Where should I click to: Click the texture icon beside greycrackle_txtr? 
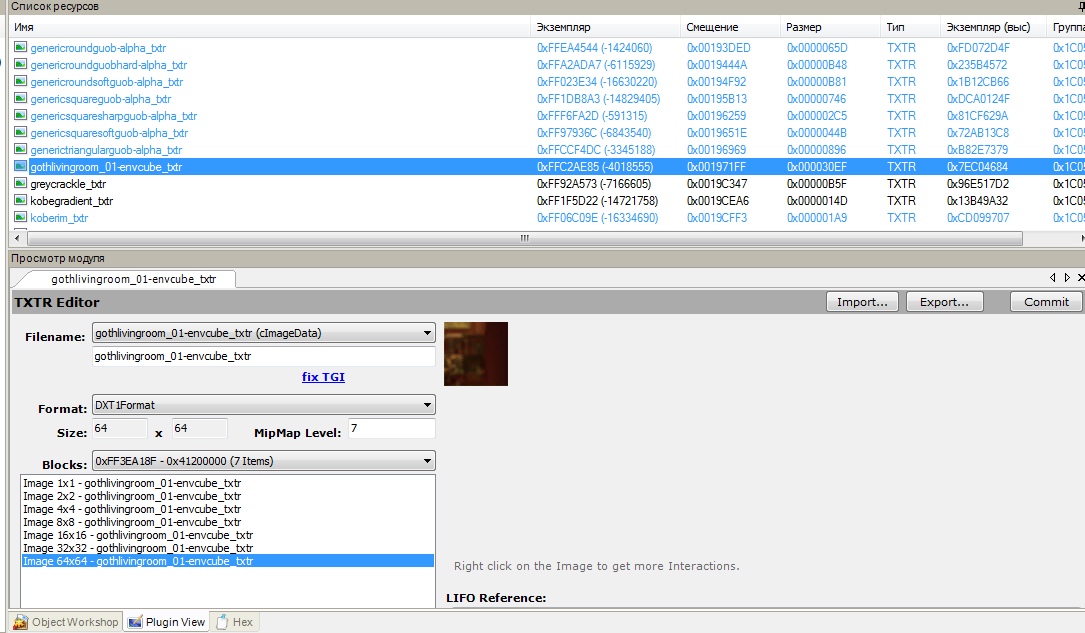coord(21,184)
